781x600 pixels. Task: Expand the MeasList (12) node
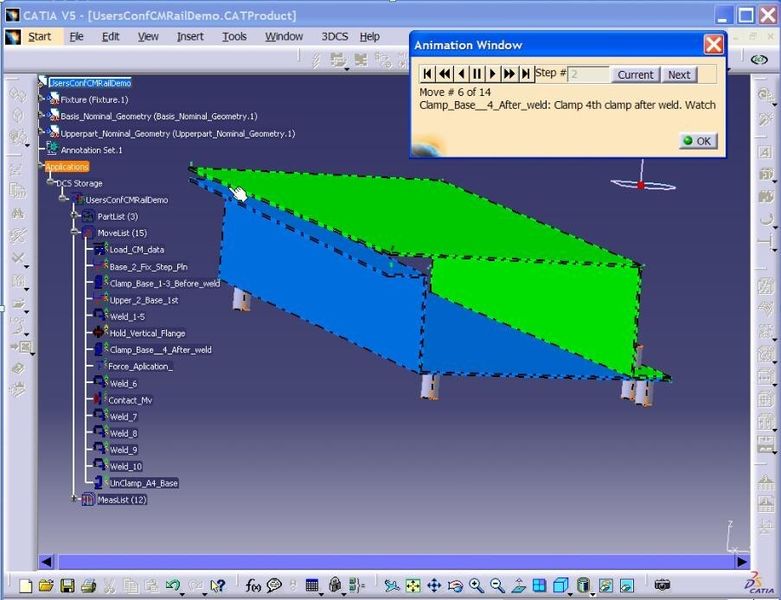point(74,498)
